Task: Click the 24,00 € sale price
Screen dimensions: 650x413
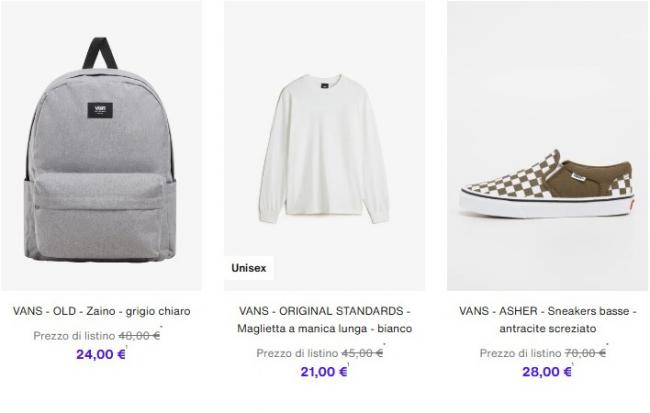Action: click(x=101, y=355)
